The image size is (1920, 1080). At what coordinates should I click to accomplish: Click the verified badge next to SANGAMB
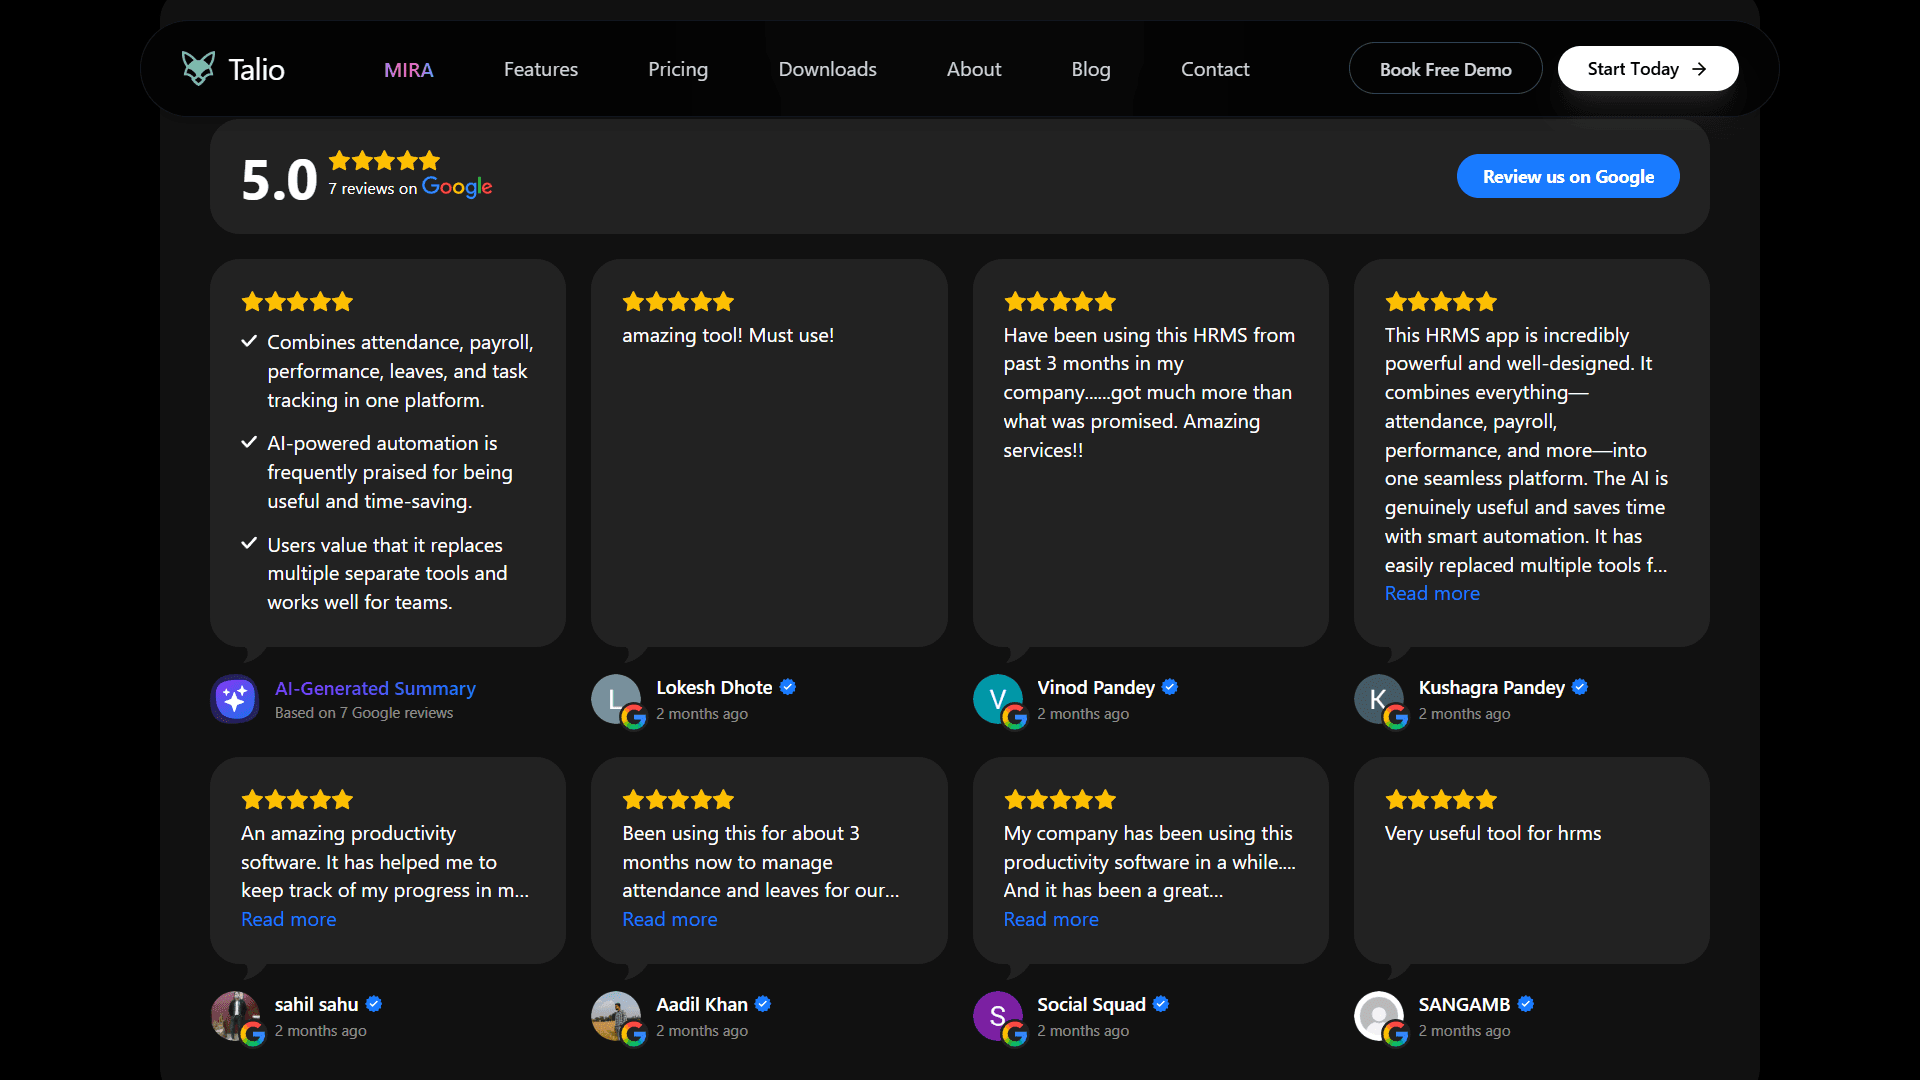pos(1526,1004)
